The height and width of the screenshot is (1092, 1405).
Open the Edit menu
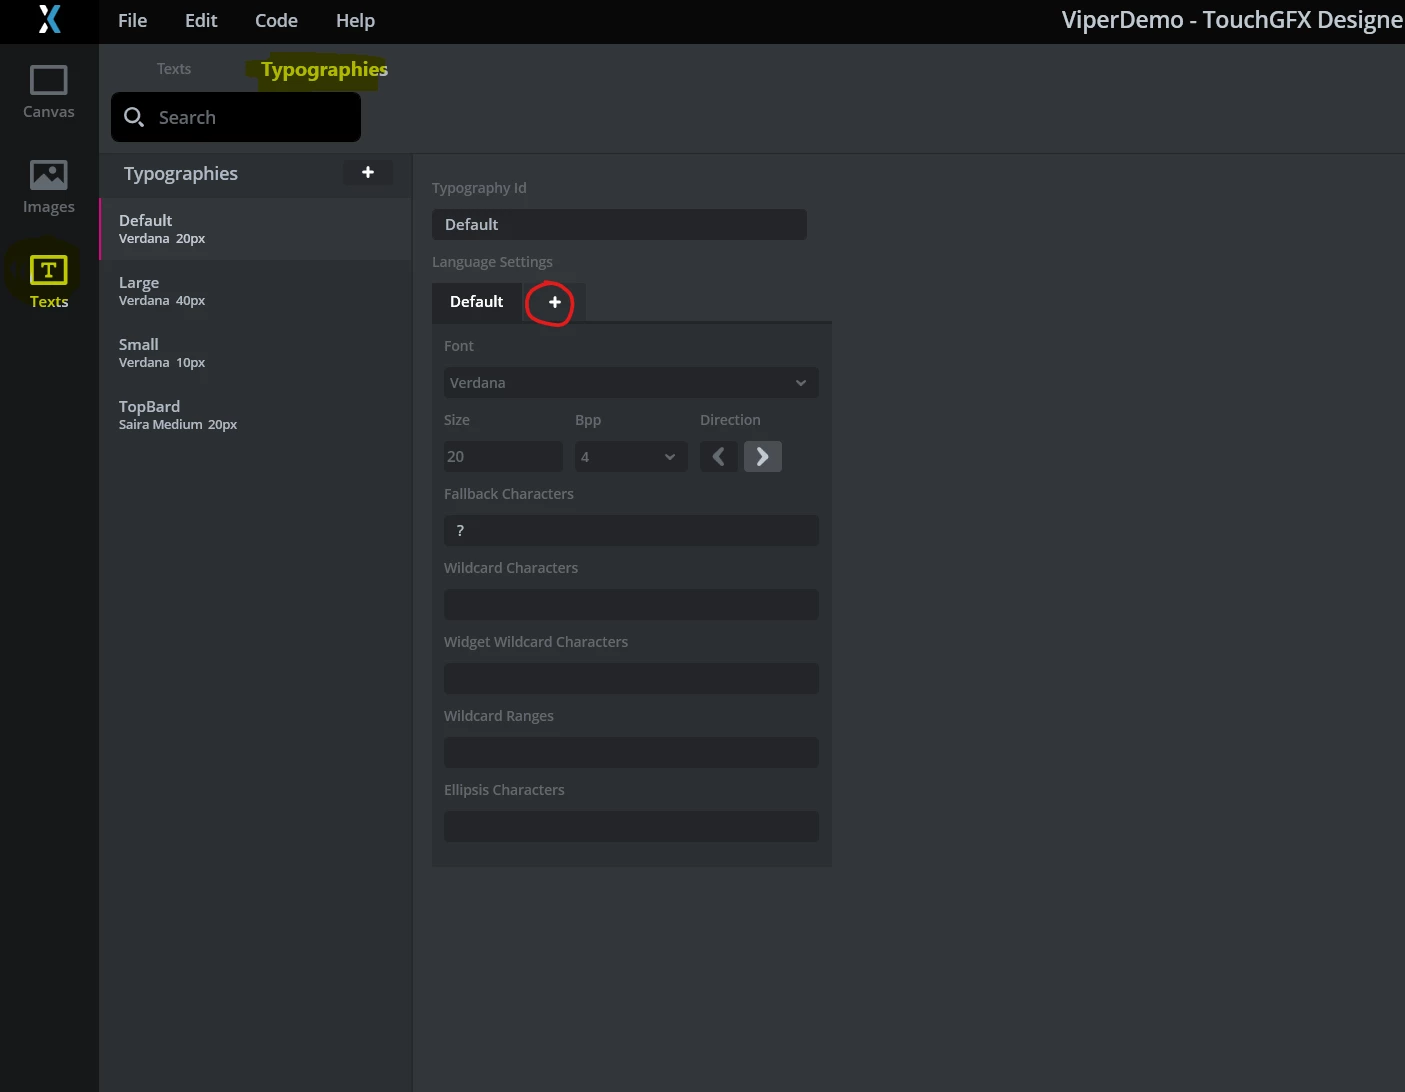pyautogui.click(x=201, y=20)
